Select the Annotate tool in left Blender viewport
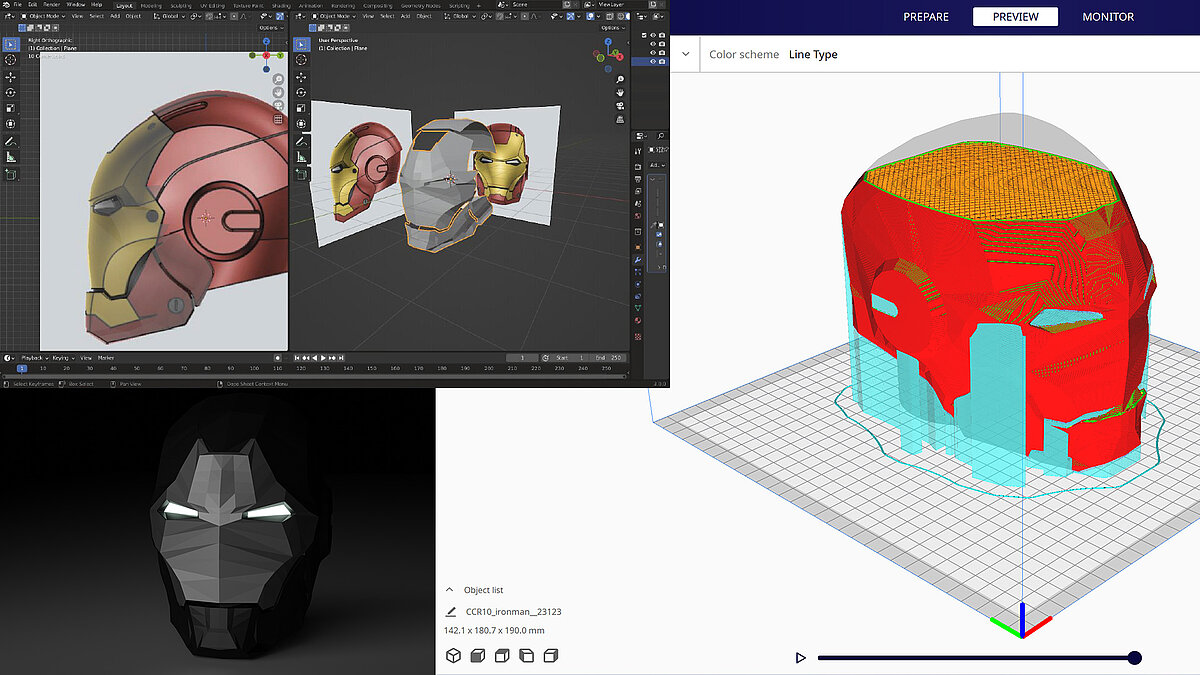This screenshot has height=675, width=1200. pos(10,142)
